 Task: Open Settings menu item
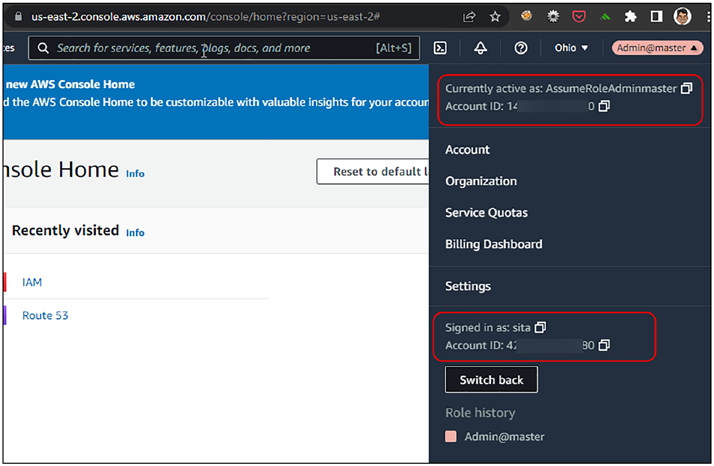coord(468,286)
